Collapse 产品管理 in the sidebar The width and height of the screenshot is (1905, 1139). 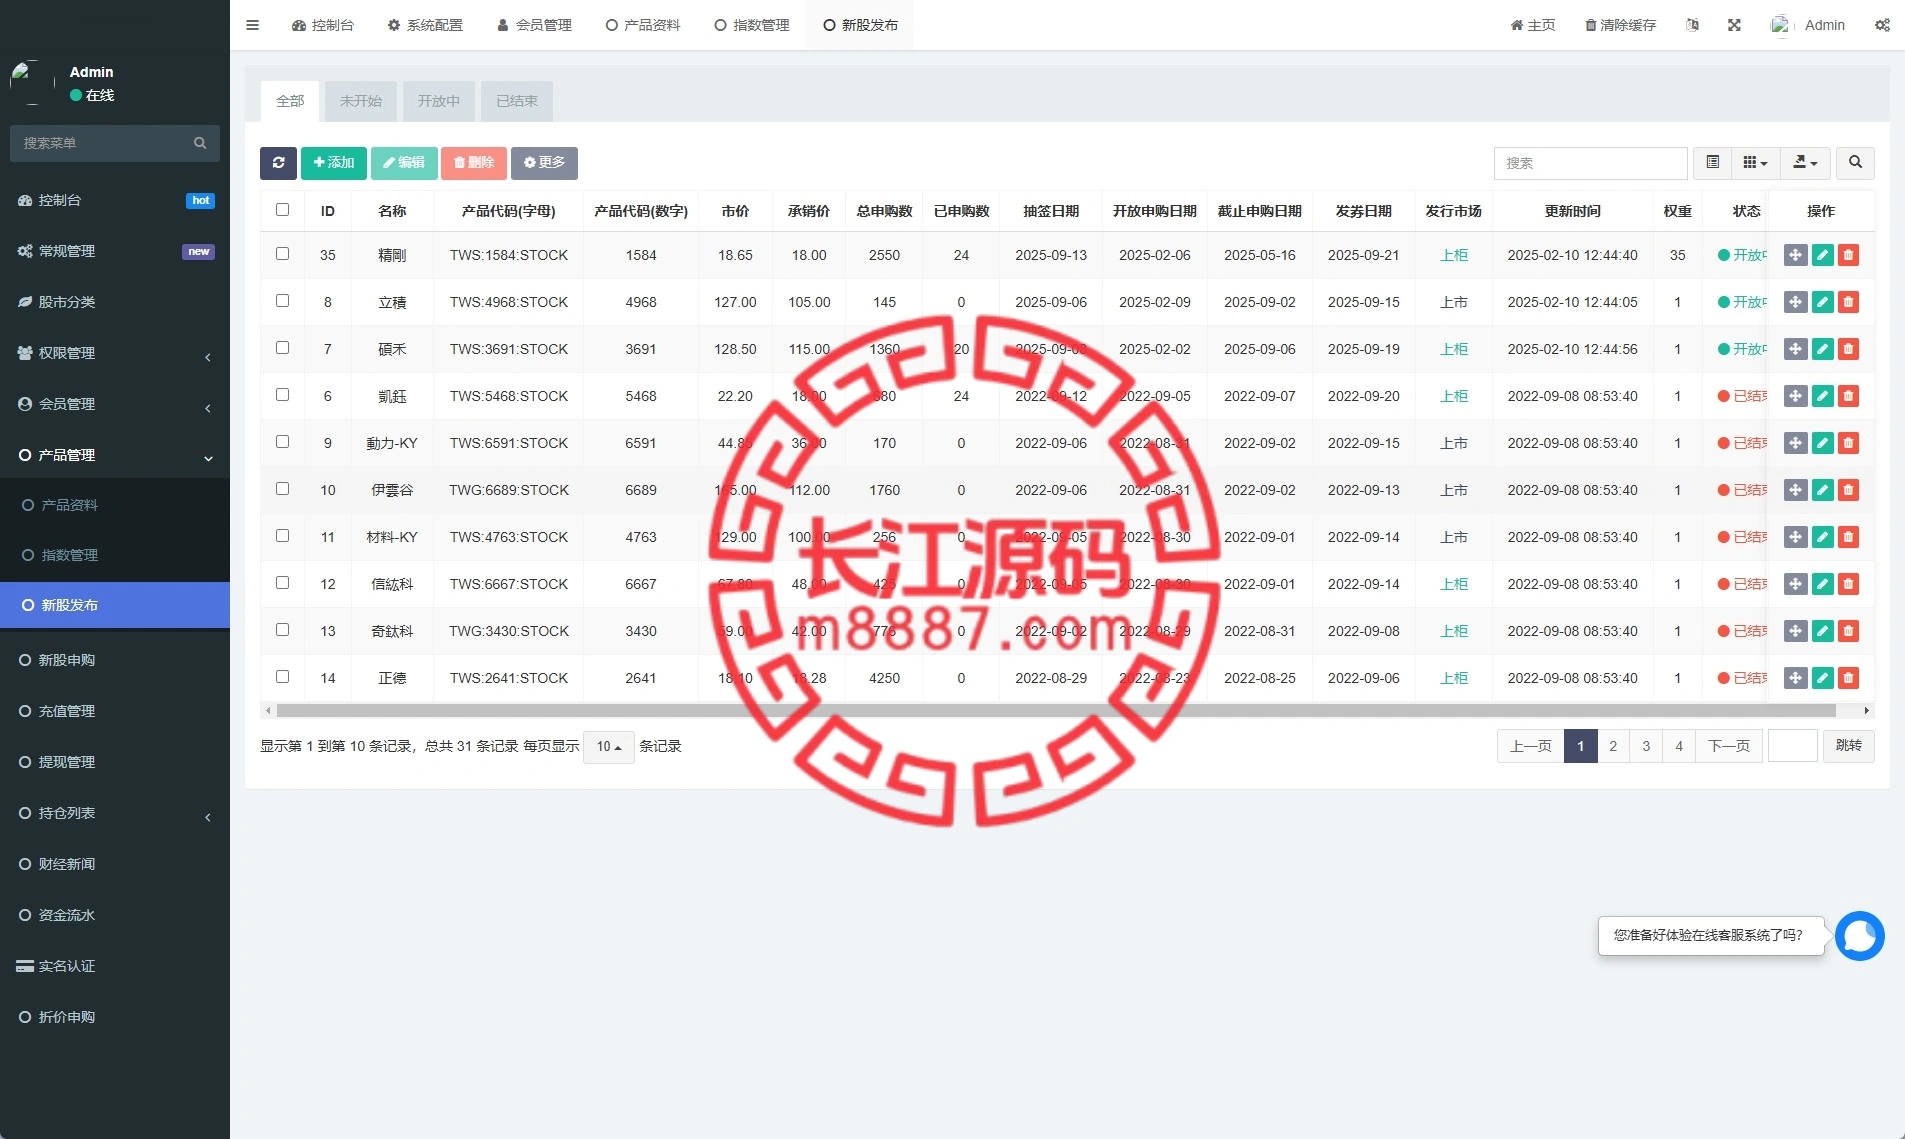pyautogui.click(x=115, y=455)
